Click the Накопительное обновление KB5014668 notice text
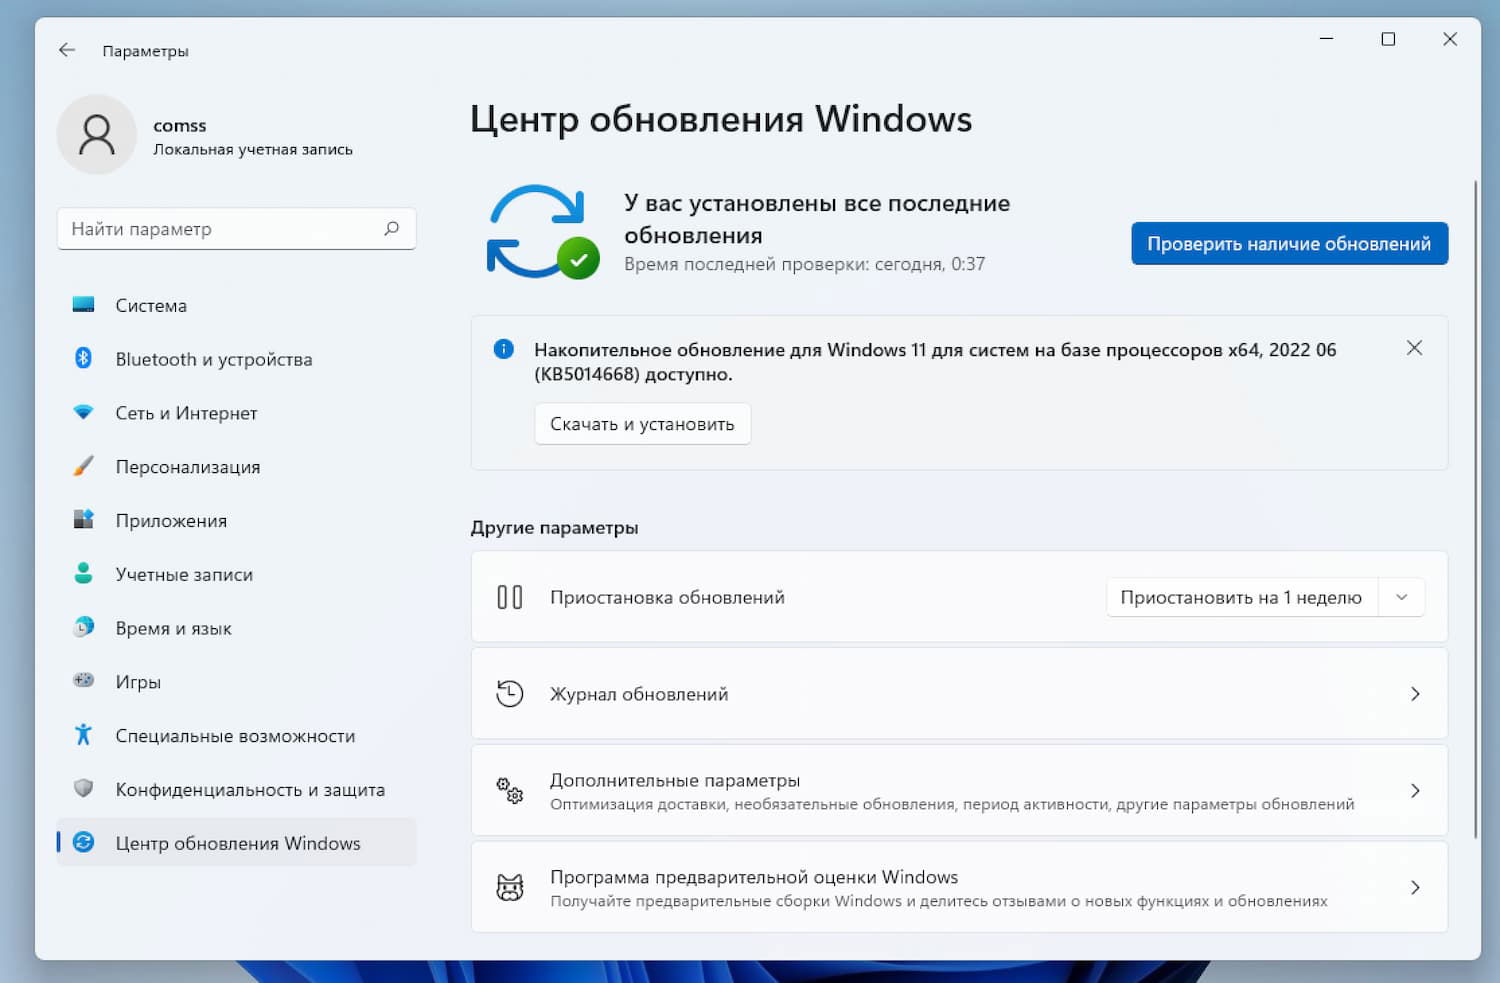 (935, 362)
